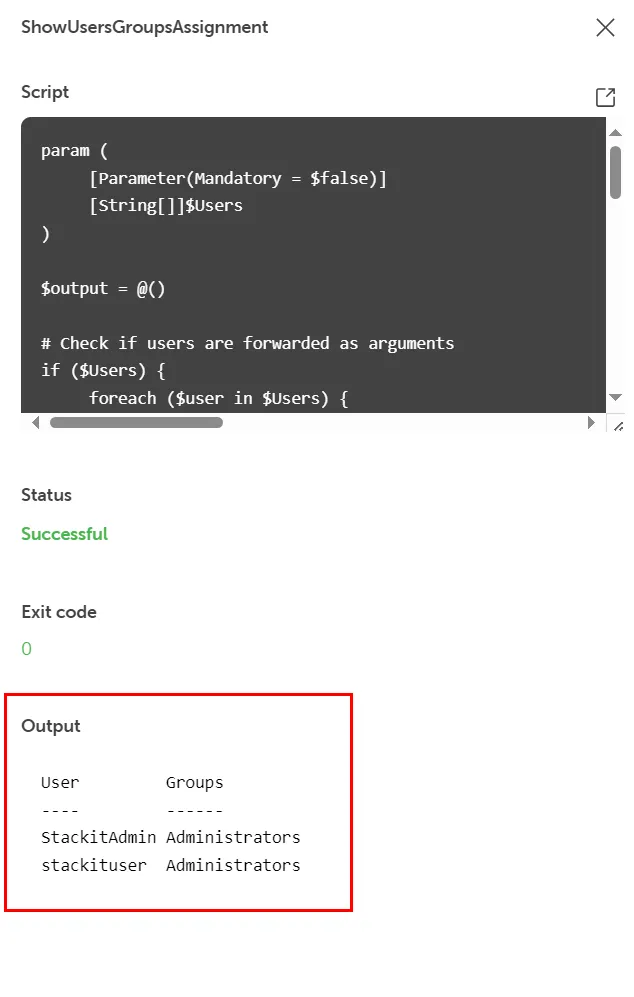Click the "Output" section heading
634x997 pixels.
pos(51,726)
